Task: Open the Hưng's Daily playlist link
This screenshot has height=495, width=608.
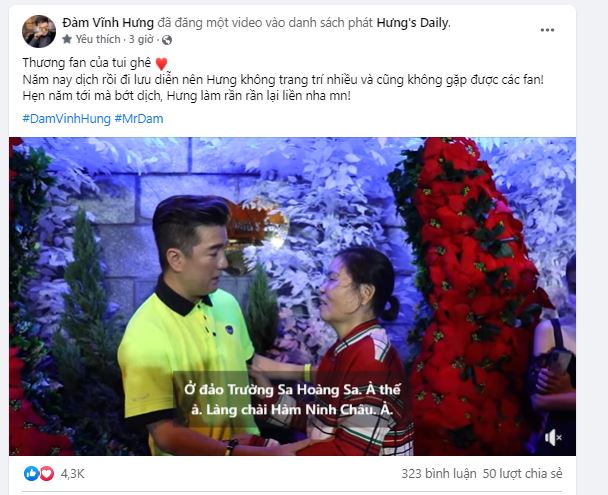Action: [412, 23]
